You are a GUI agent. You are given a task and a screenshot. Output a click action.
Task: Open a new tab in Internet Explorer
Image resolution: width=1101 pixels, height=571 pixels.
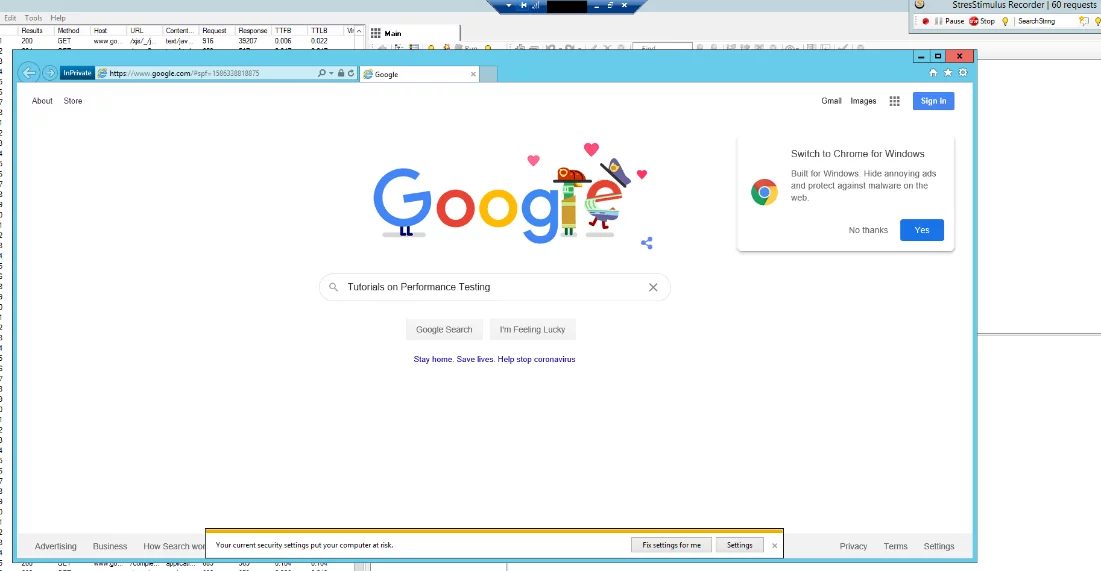pos(489,74)
